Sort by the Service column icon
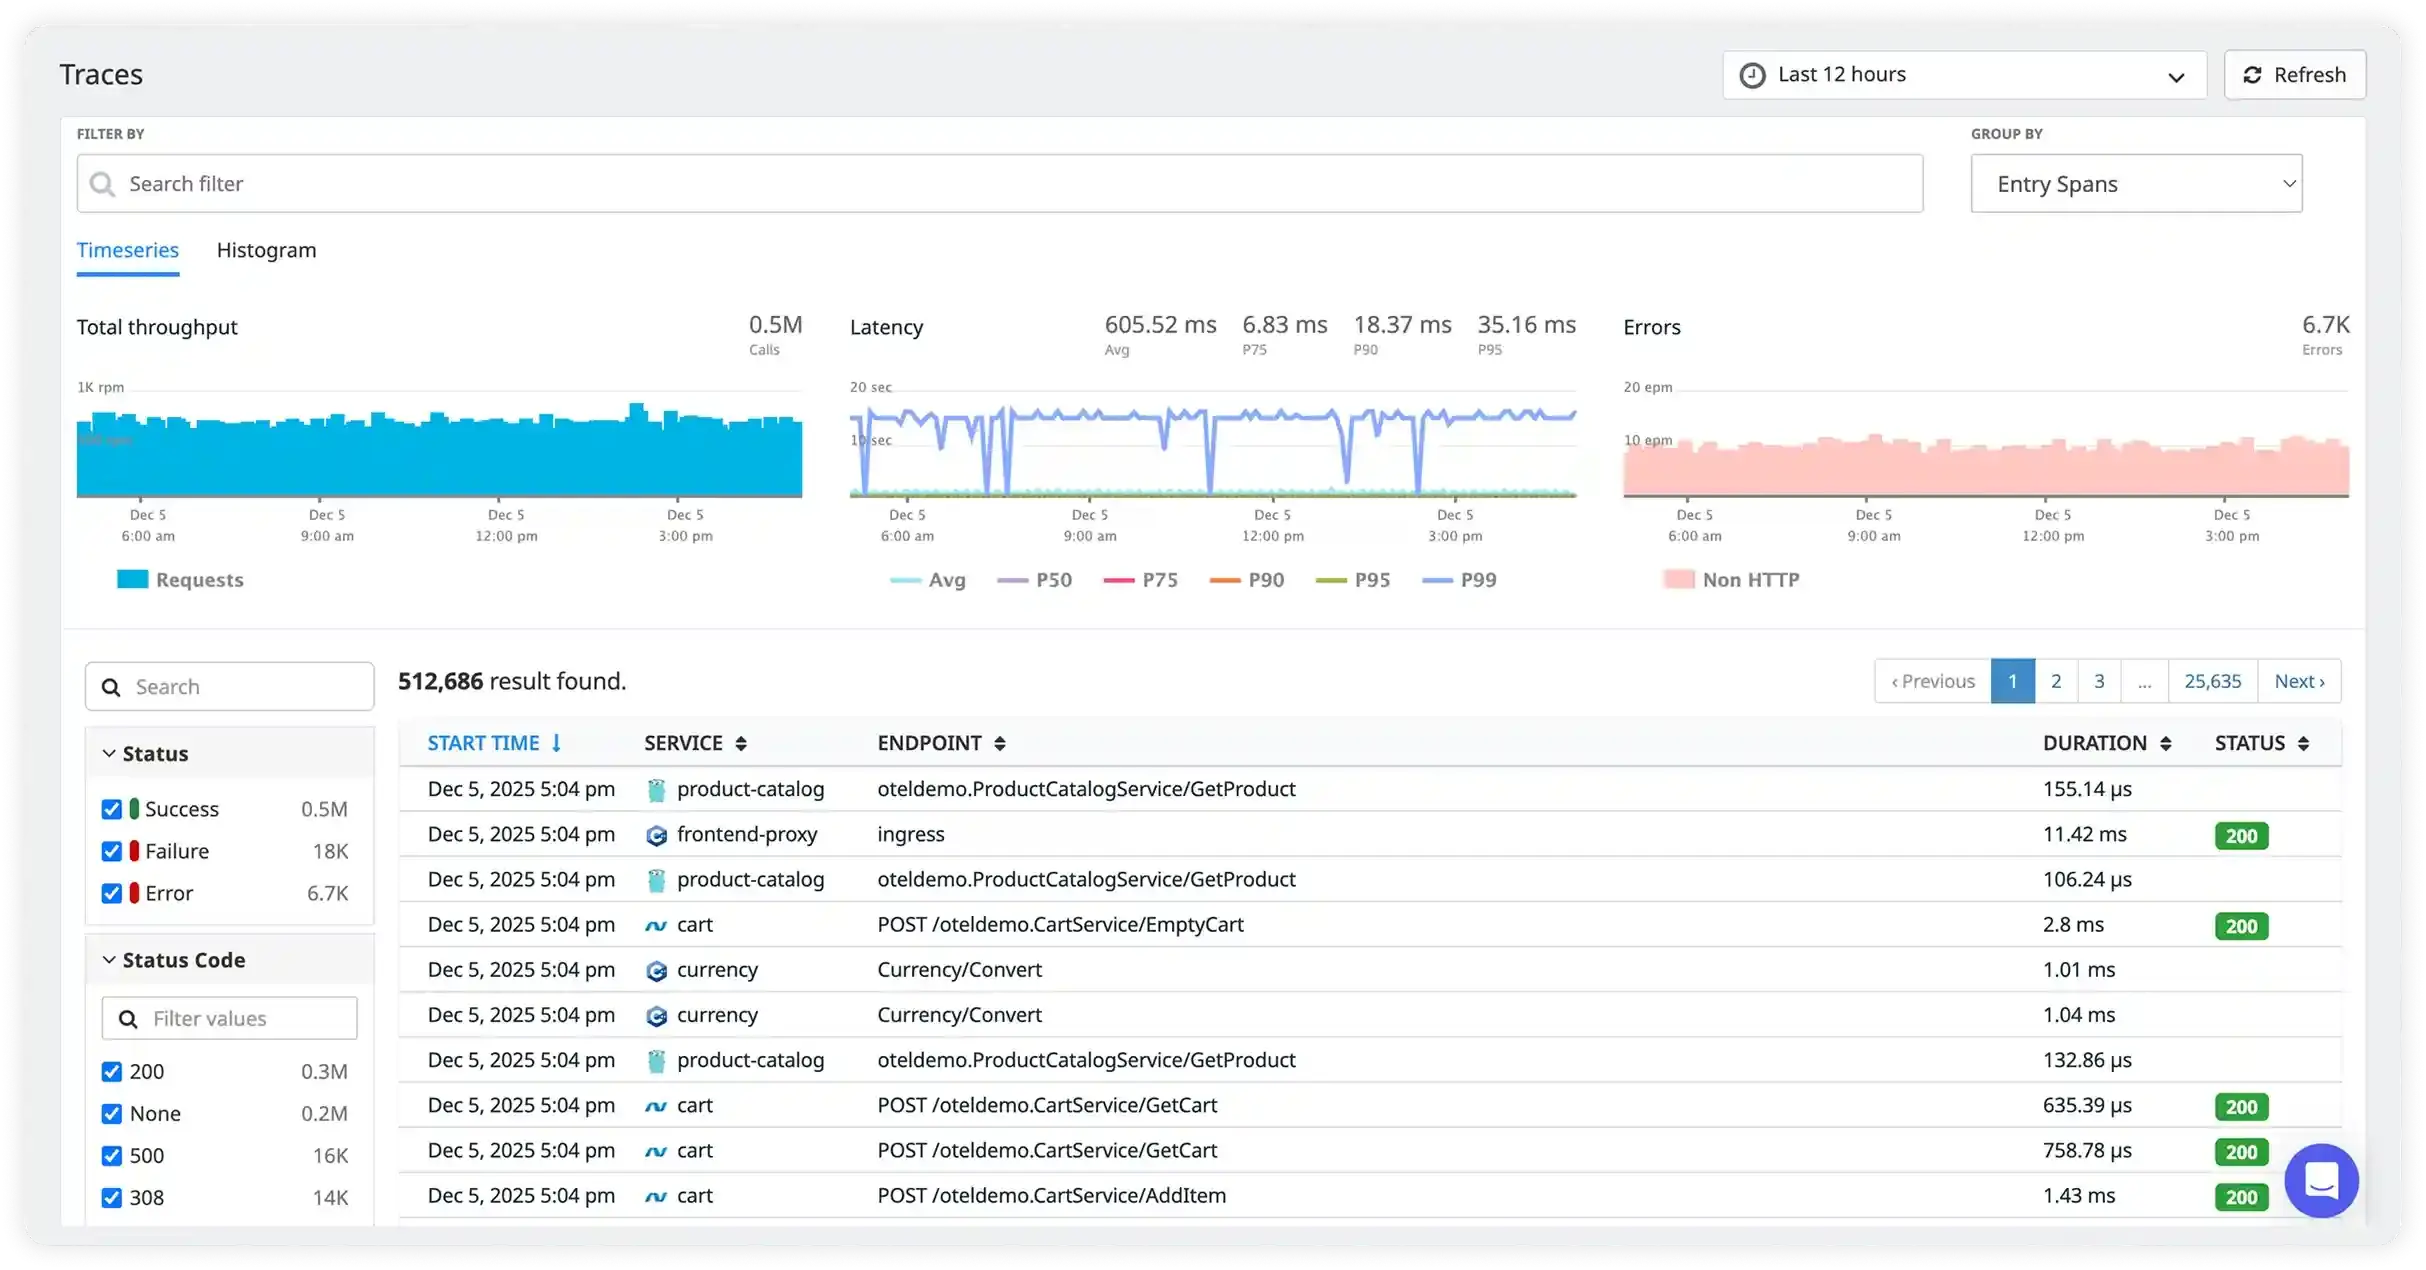 point(741,743)
